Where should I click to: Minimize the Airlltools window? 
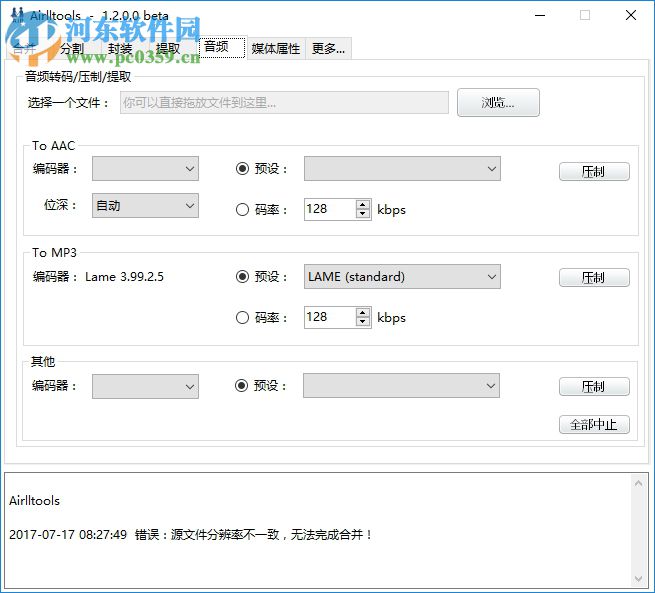pos(540,15)
